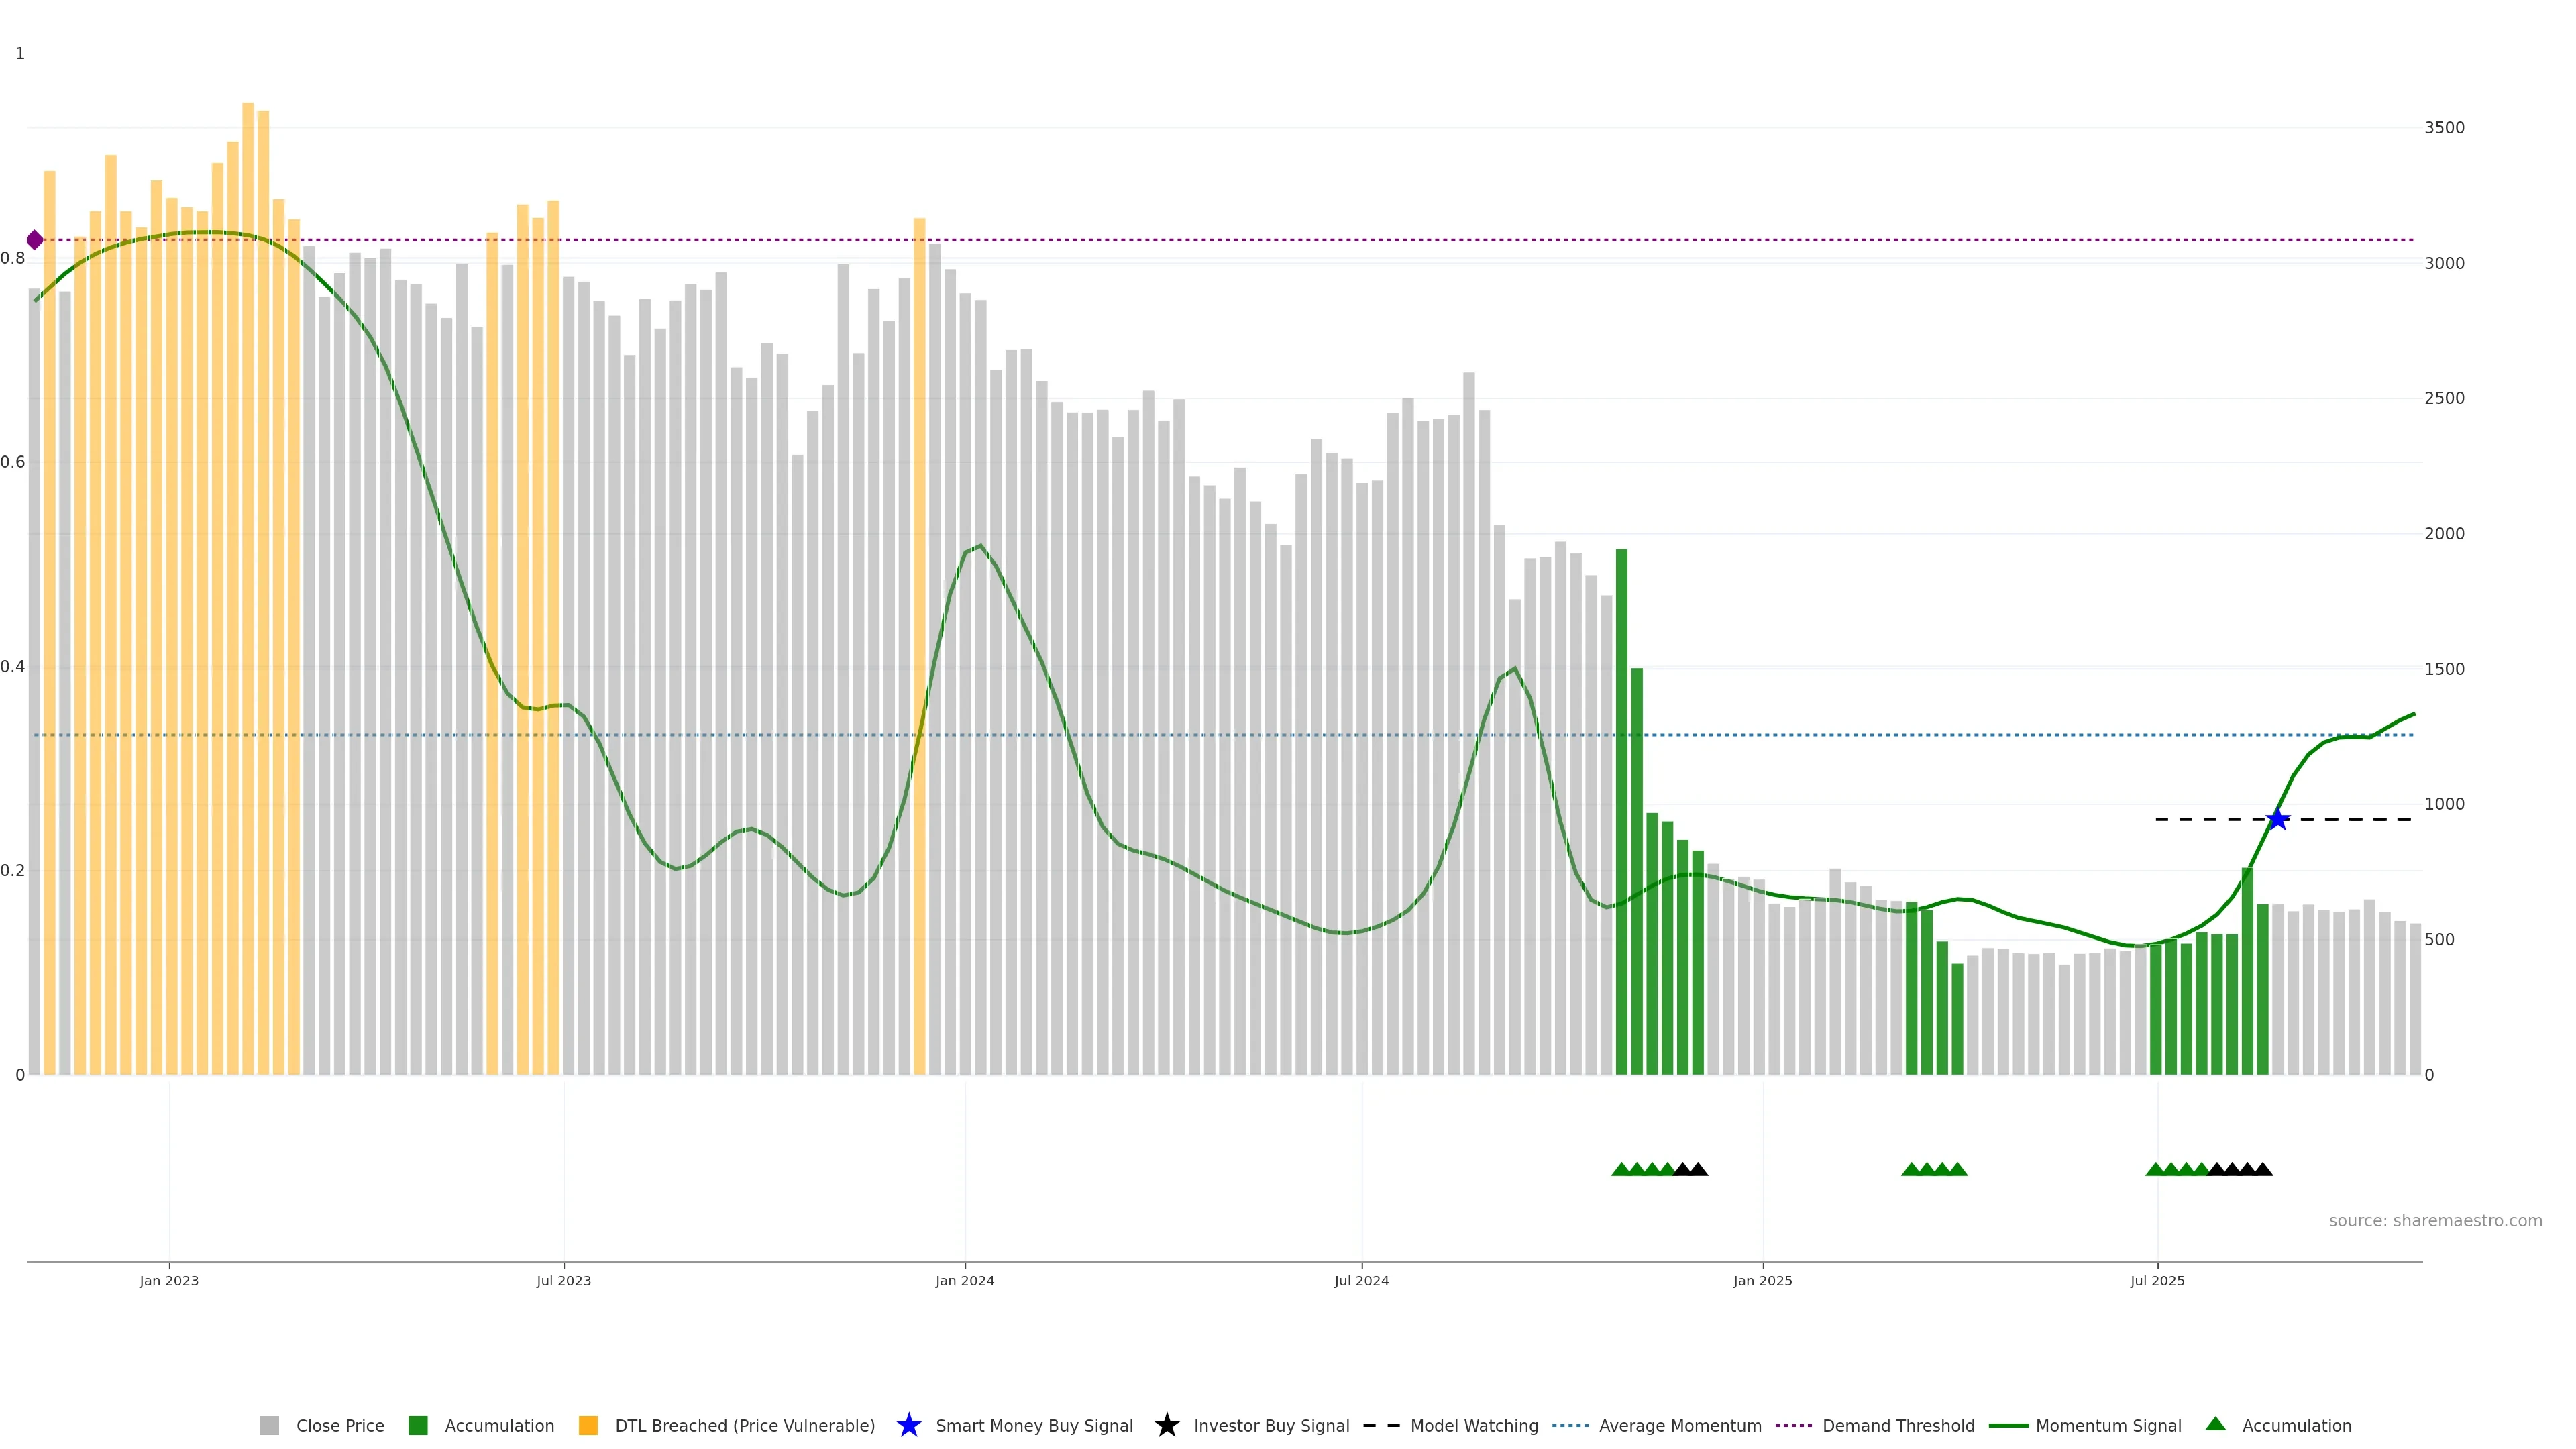Image resolution: width=2576 pixels, height=1449 pixels.
Task: Click the Momentum Signal green legend line
Action: coord(2008,1425)
